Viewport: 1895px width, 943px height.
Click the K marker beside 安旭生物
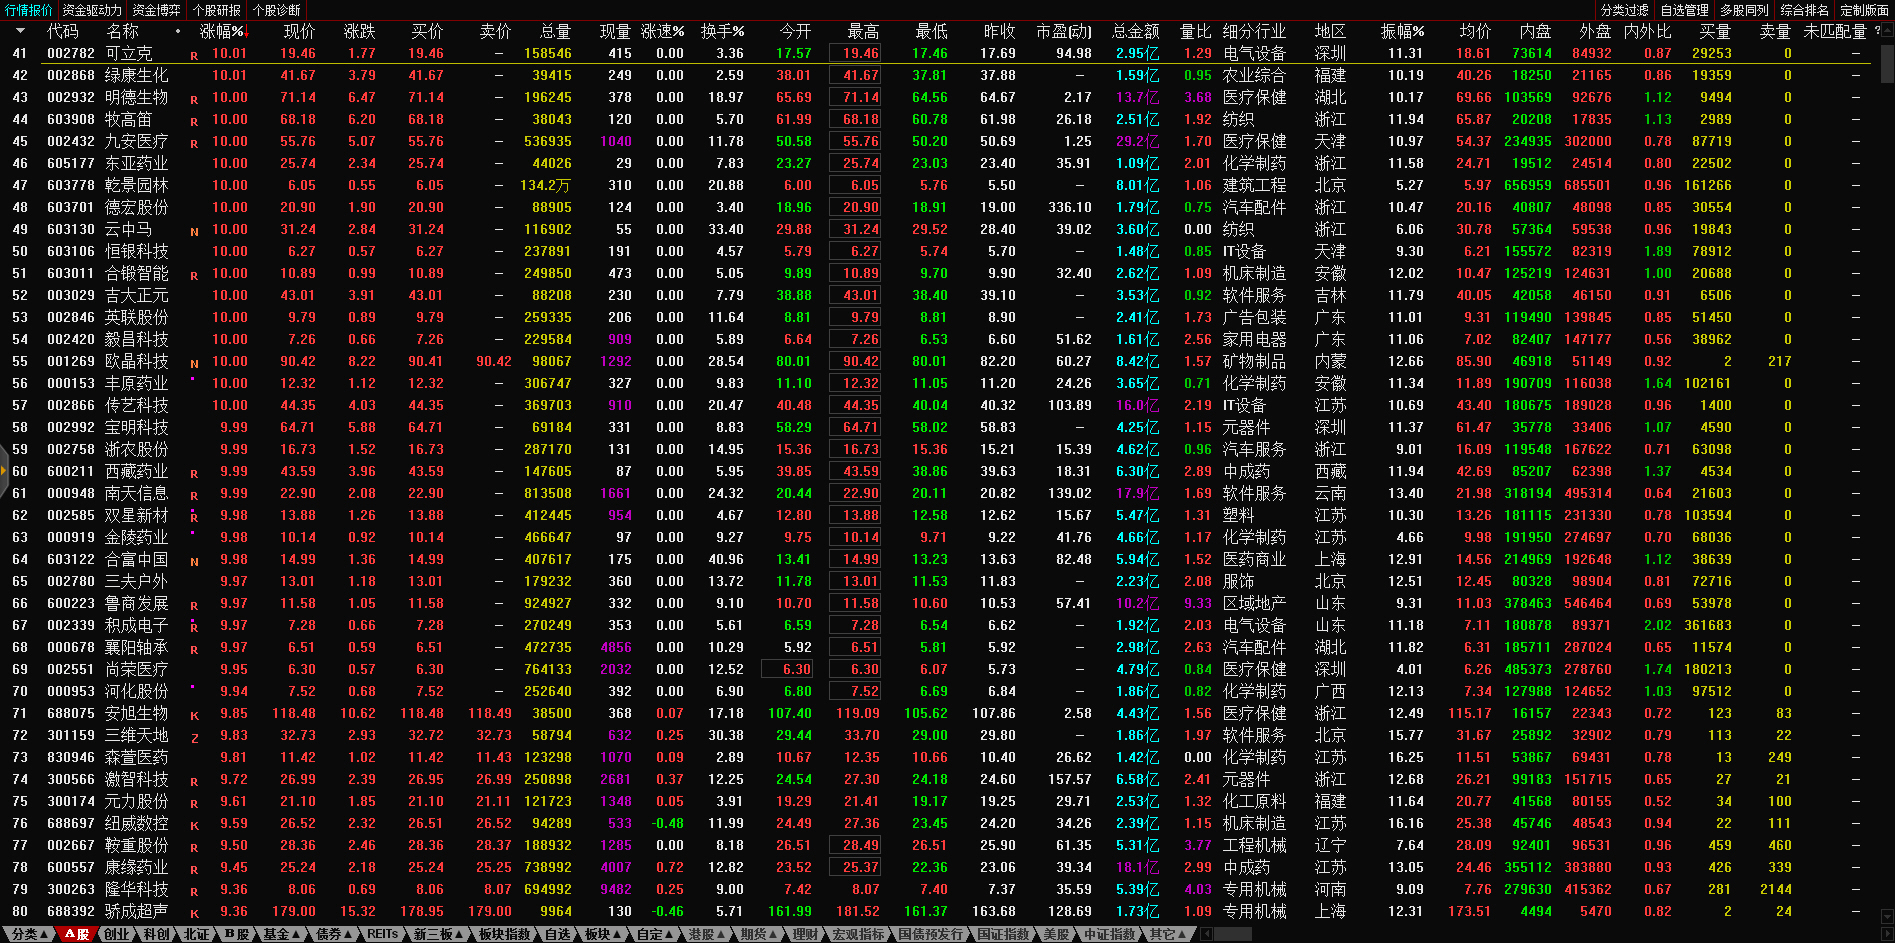coord(194,715)
